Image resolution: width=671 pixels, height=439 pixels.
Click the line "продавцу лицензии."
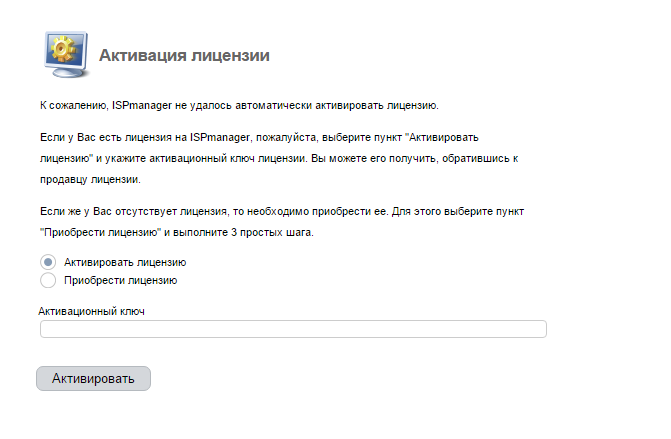pyautogui.click(x=90, y=181)
